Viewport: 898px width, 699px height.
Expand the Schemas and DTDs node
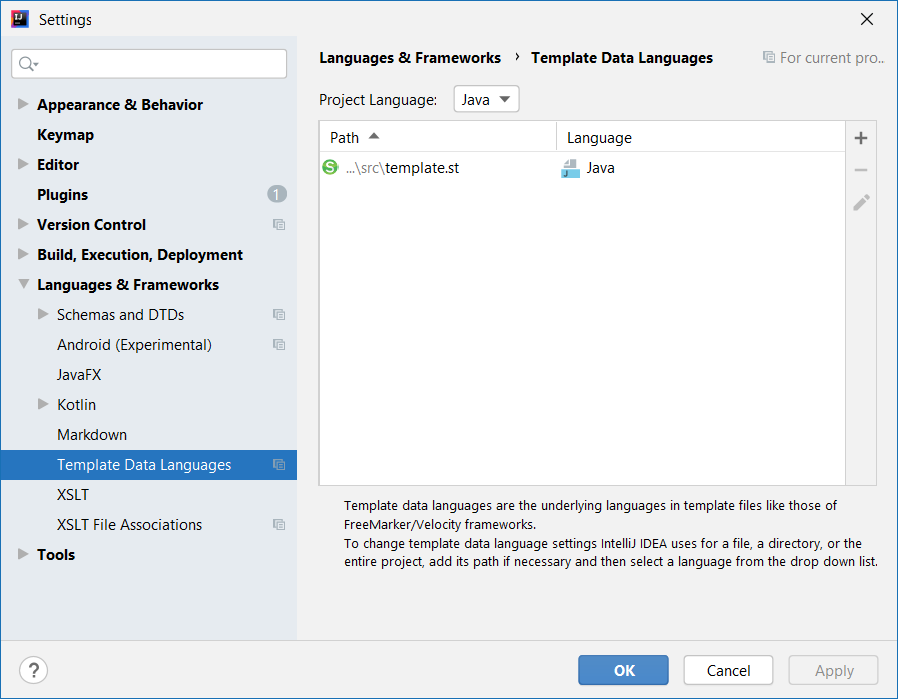tap(43, 314)
